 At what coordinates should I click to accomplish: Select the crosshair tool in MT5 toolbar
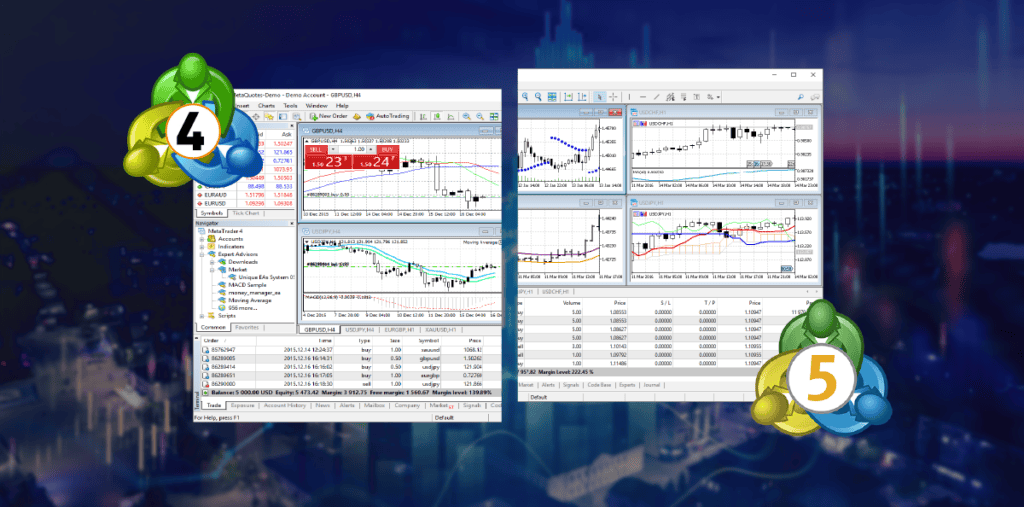[614, 96]
